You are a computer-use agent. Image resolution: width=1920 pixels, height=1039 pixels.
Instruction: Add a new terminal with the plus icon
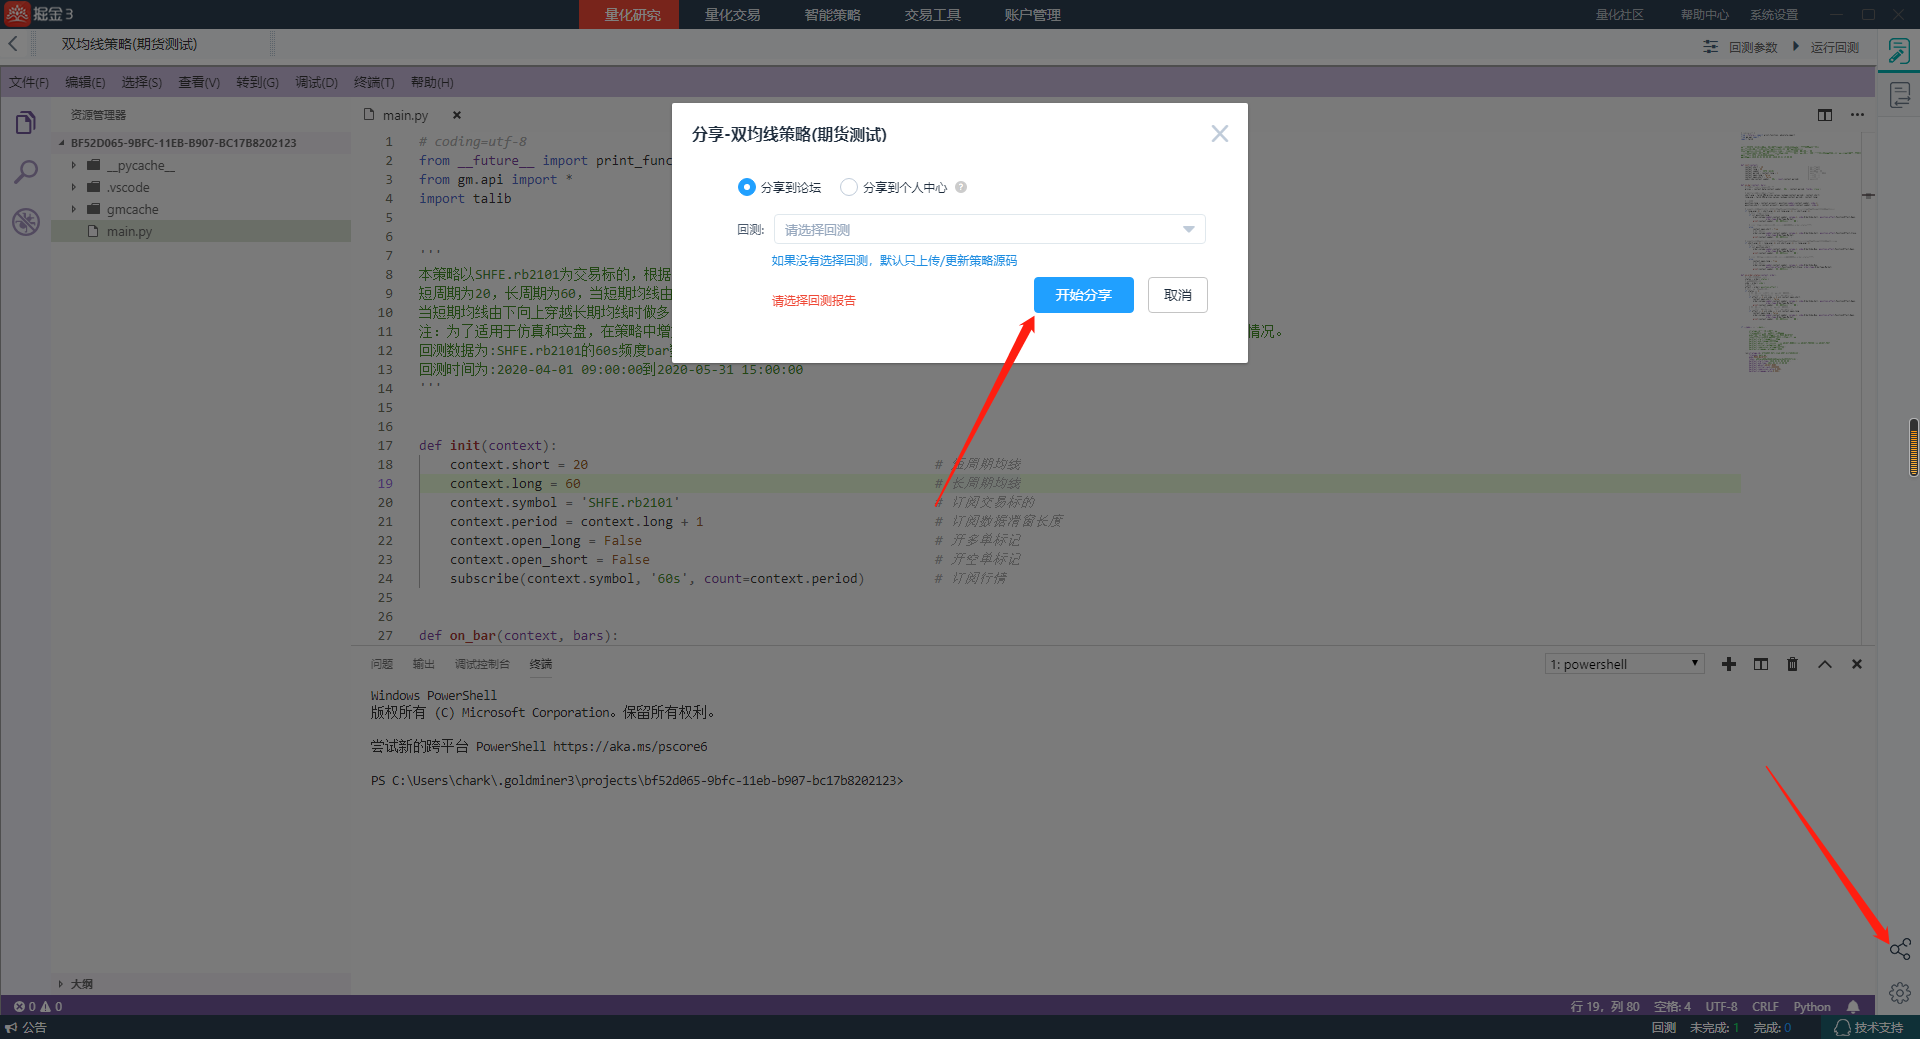[x=1729, y=664]
